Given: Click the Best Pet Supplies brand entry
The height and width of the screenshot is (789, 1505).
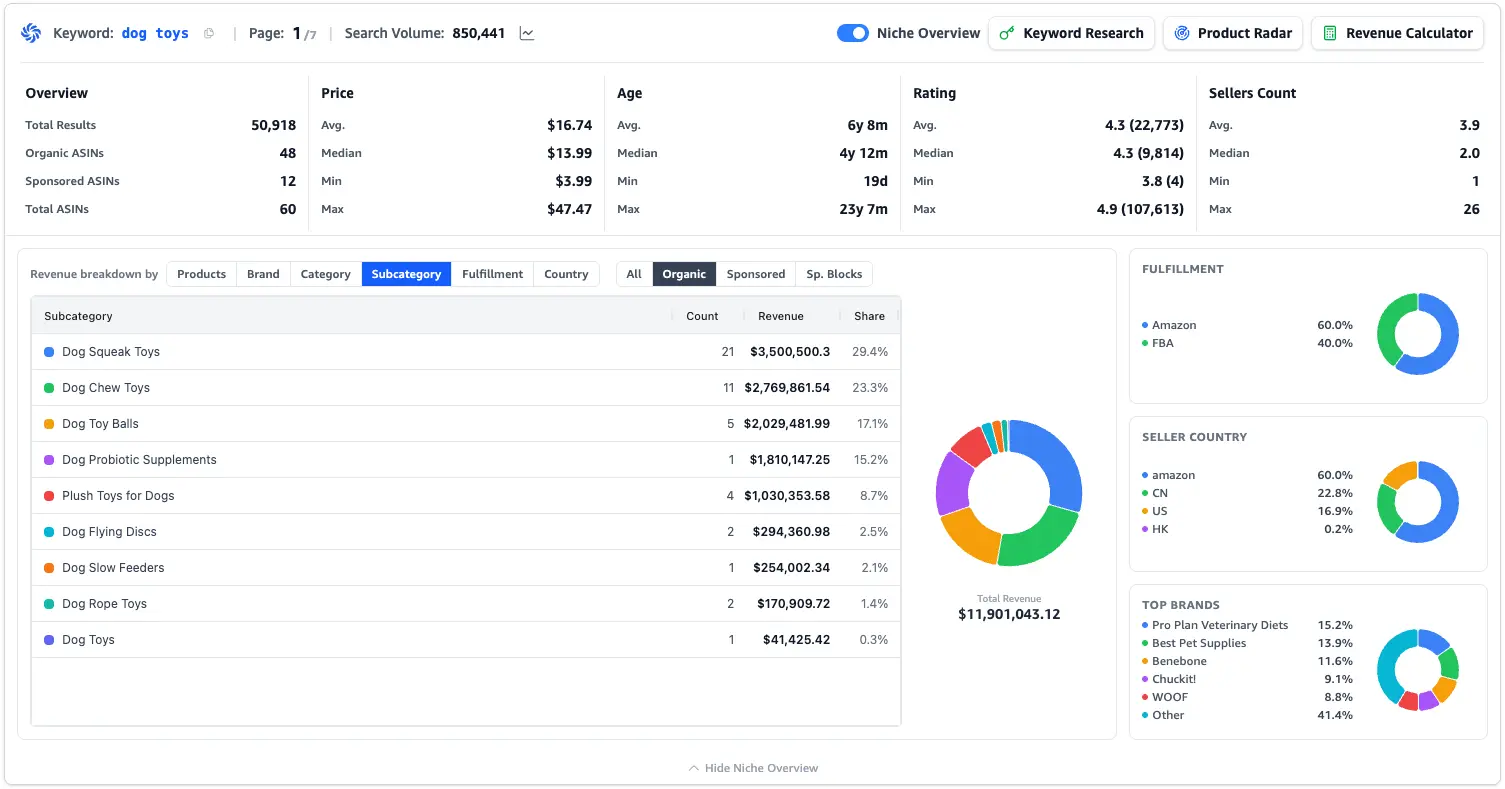Looking at the screenshot, I should tap(1199, 643).
